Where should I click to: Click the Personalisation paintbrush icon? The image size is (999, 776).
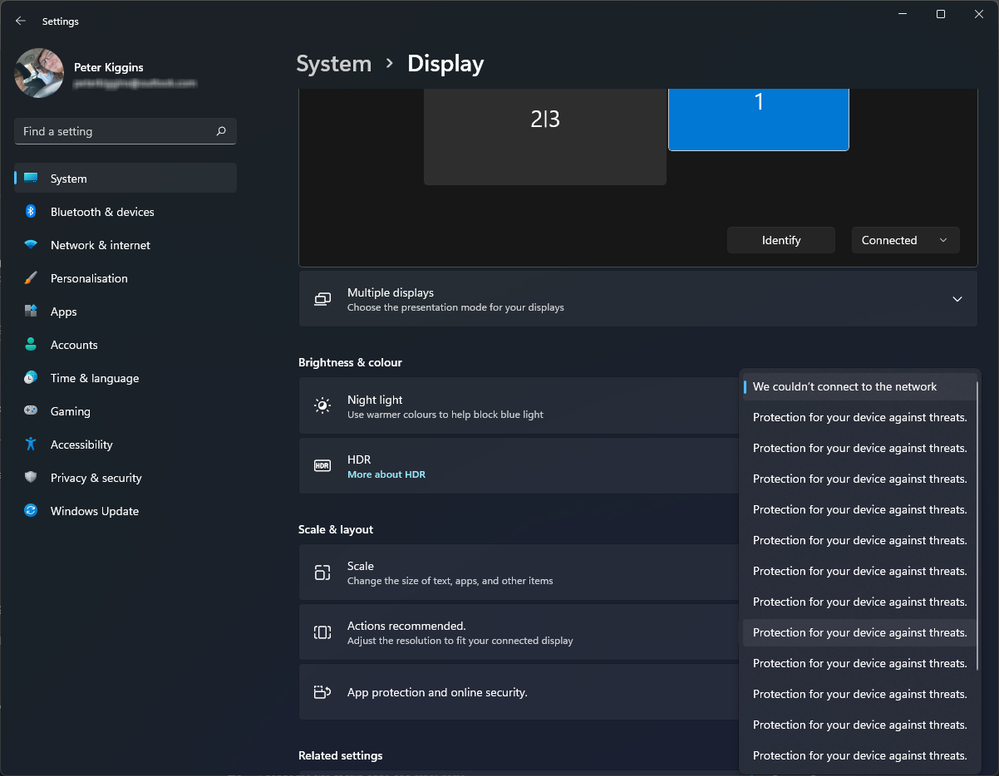coord(31,278)
